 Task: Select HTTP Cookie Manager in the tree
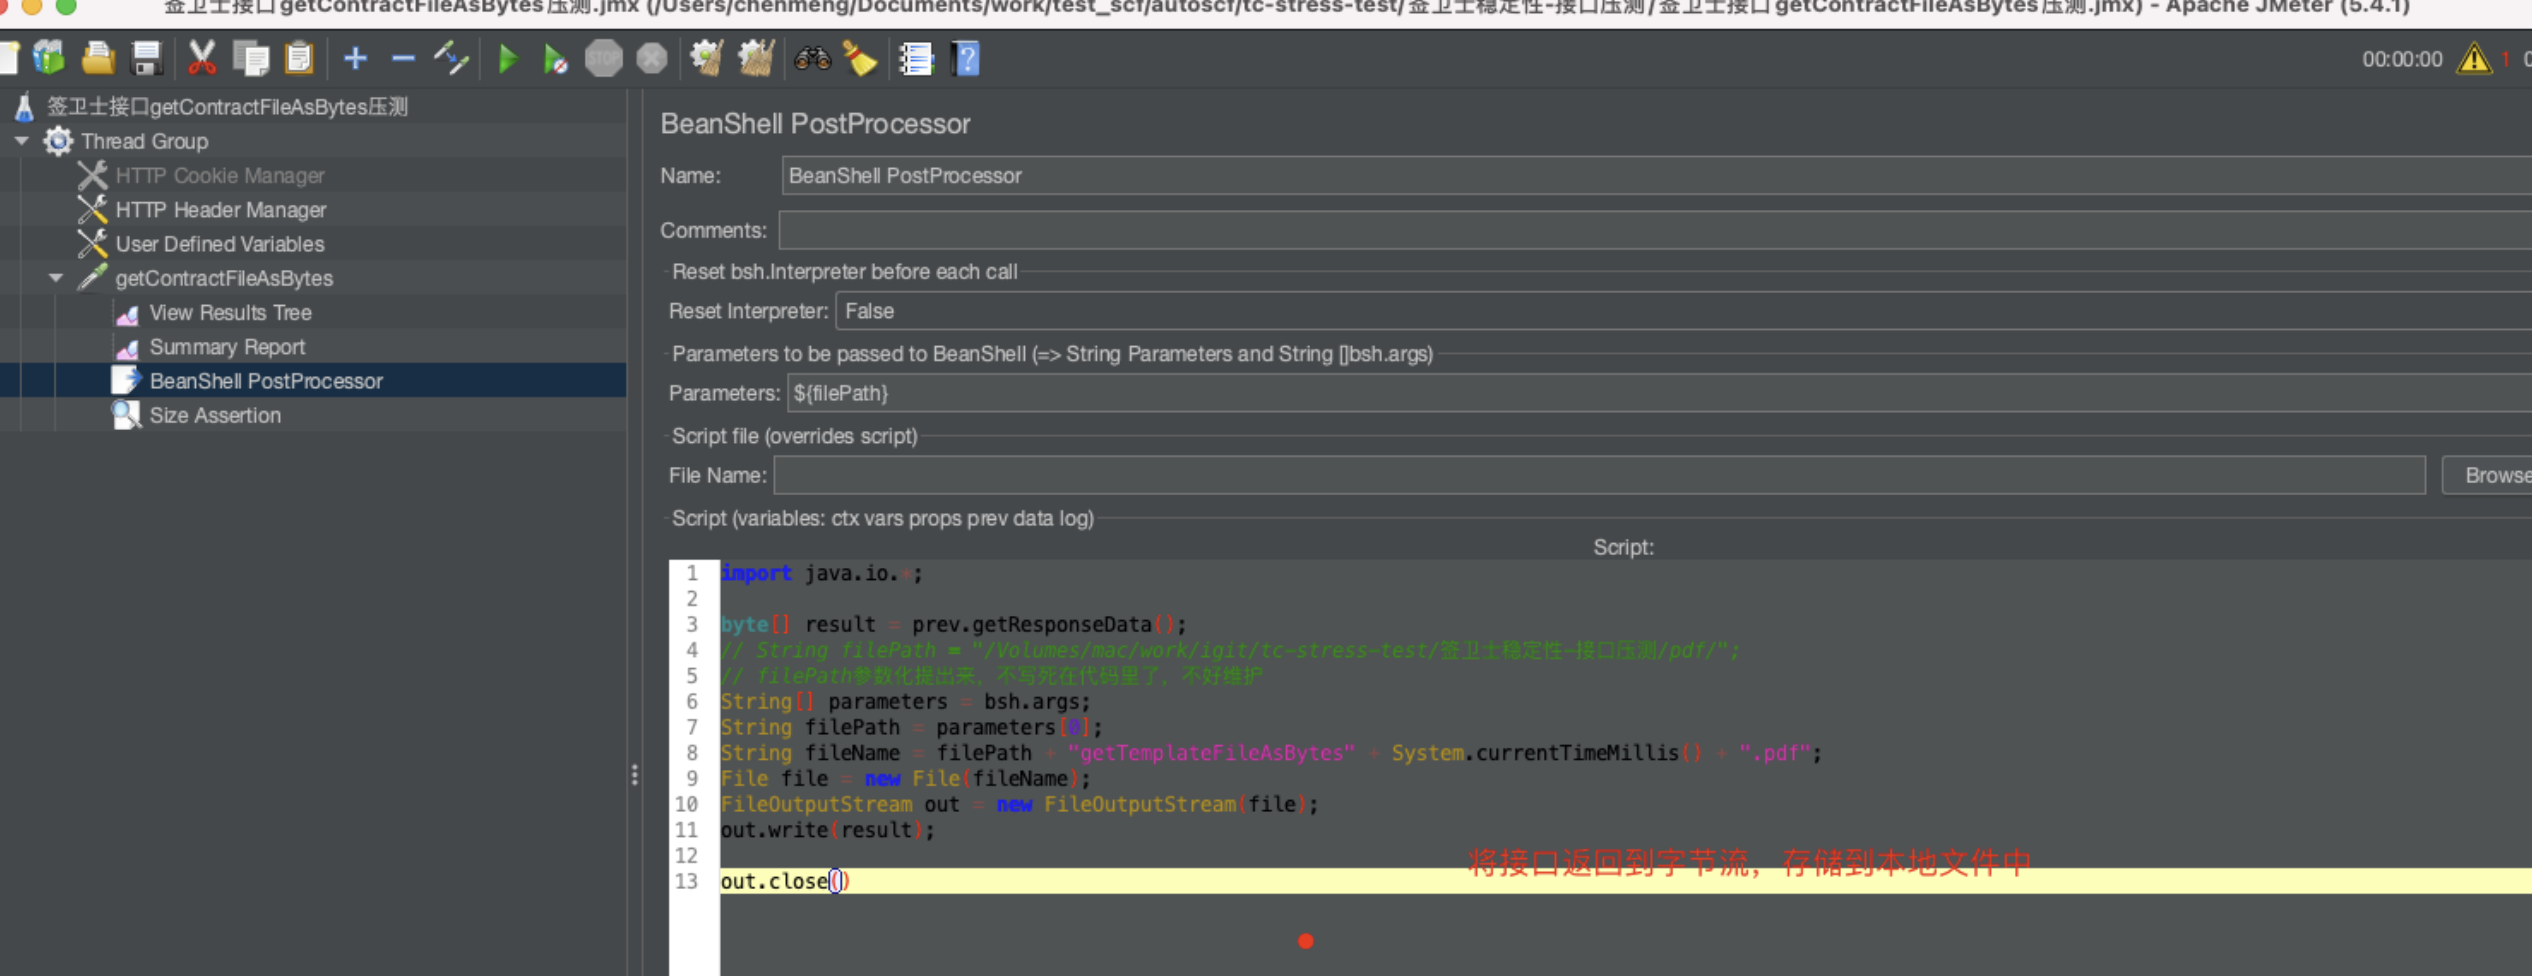pos(220,175)
